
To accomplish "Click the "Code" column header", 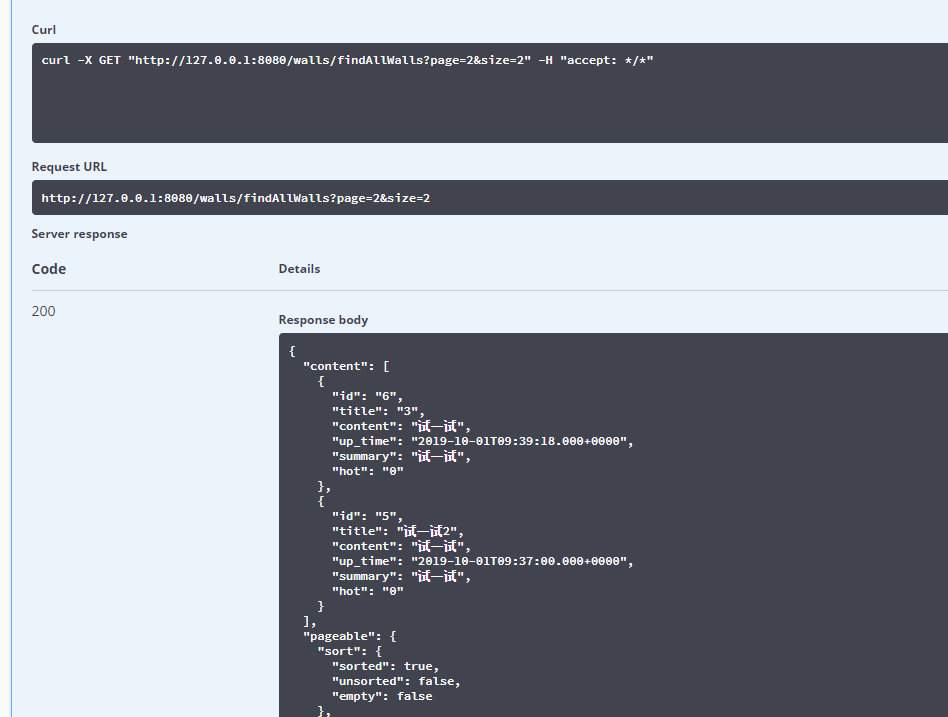I will [49, 269].
